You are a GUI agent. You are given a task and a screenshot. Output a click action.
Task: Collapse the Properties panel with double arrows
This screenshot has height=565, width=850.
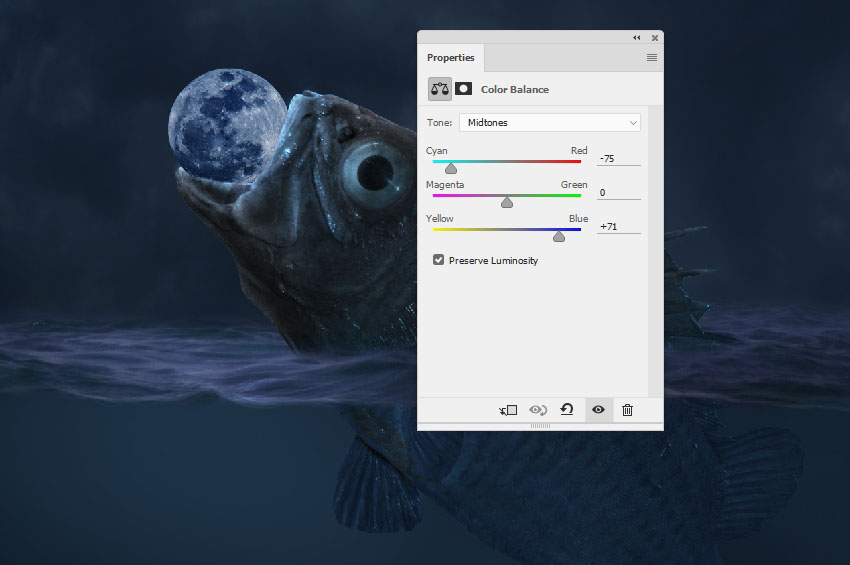pos(636,37)
